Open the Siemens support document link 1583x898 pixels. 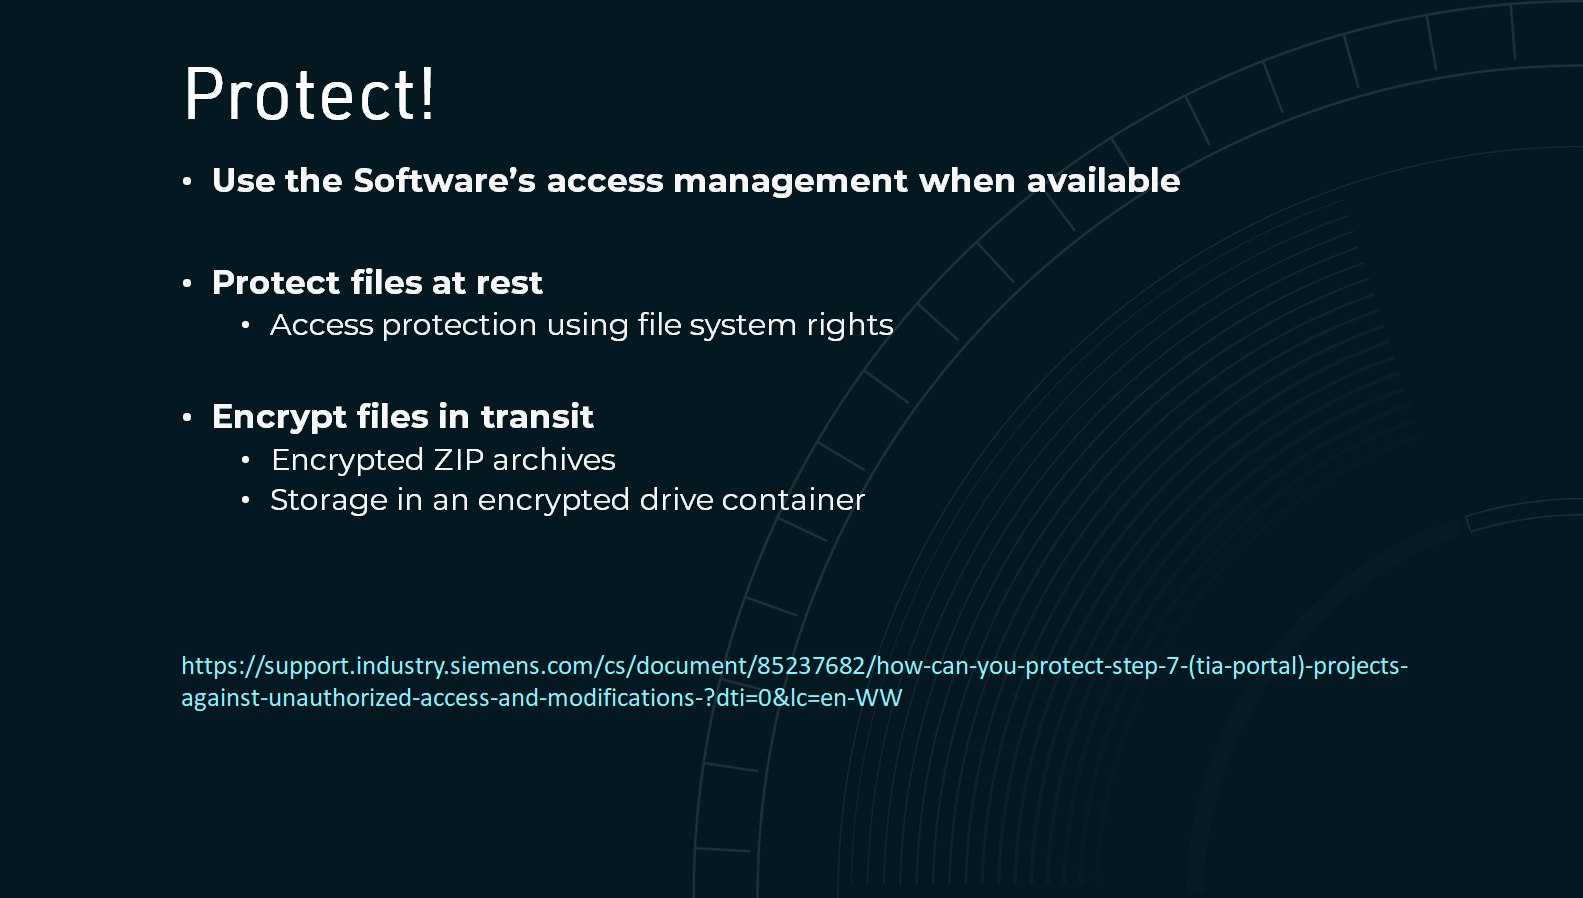(x=794, y=681)
